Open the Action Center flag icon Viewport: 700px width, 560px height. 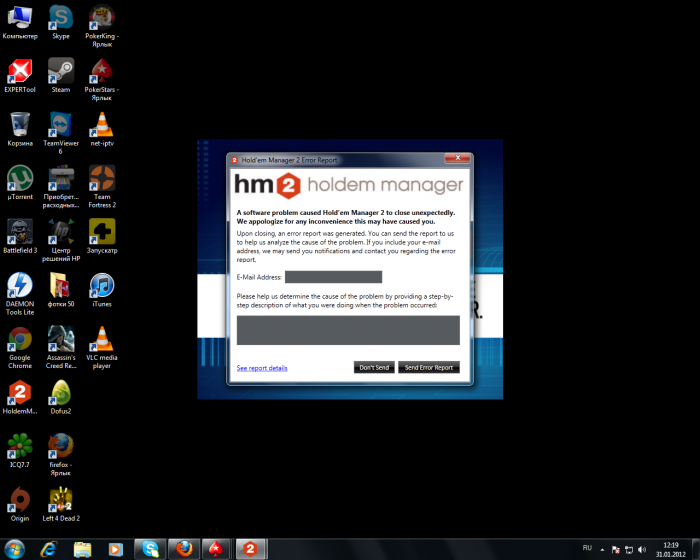point(616,550)
